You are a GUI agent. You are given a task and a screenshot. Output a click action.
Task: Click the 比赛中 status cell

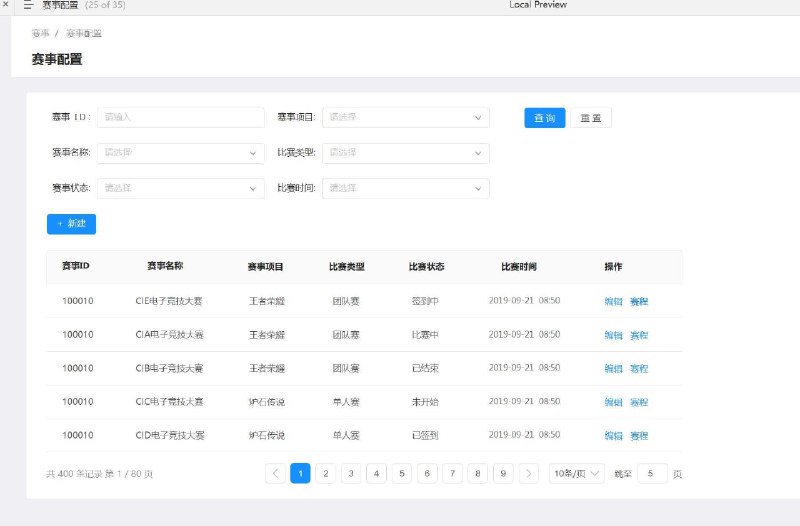pos(425,335)
